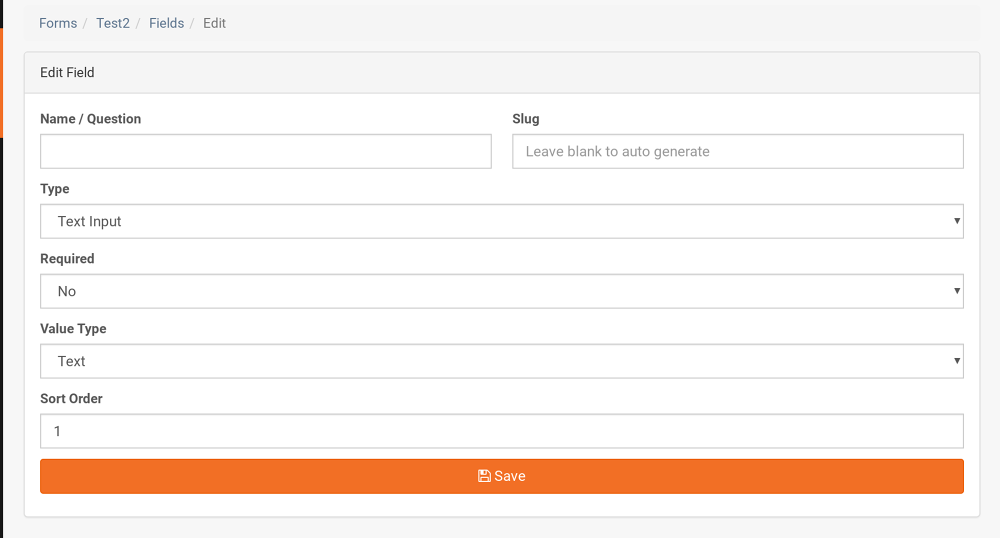Click the Sort Order label
1000x538 pixels.
pos(71,398)
